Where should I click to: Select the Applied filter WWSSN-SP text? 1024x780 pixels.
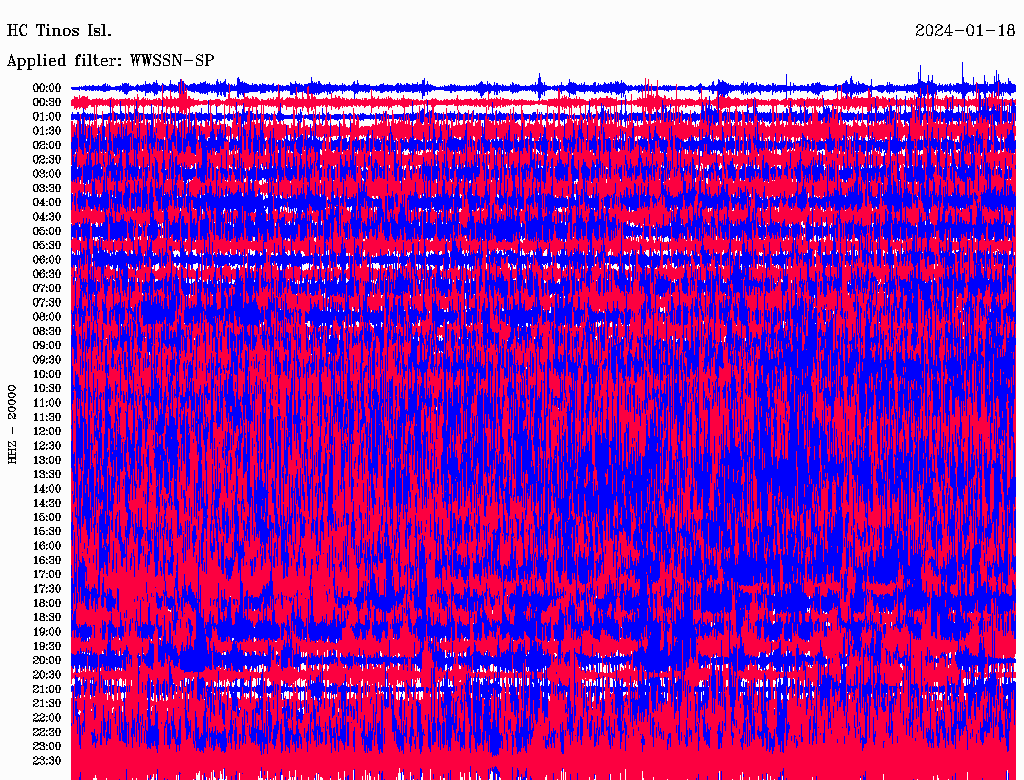point(111,61)
